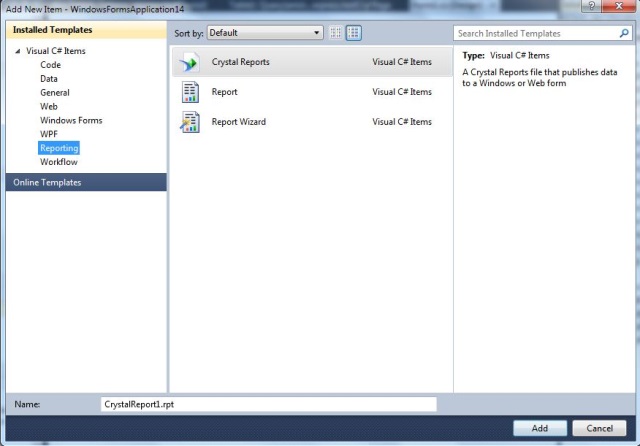The width and height of the screenshot is (640, 446).
Task: Select the Crystal Reports template icon
Action: click(x=189, y=62)
